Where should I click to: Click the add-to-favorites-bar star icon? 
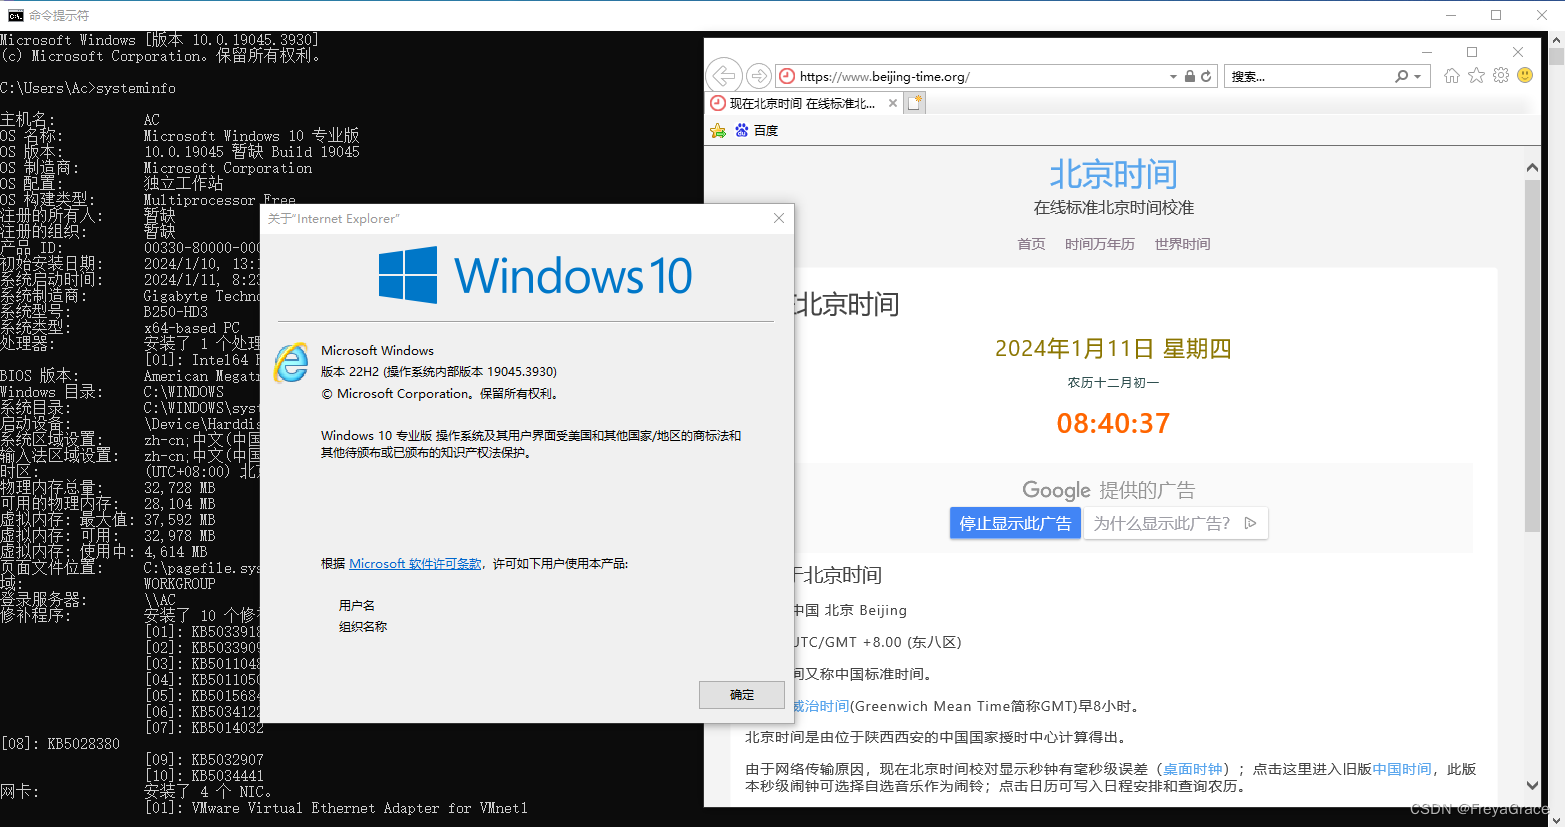point(718,131)
